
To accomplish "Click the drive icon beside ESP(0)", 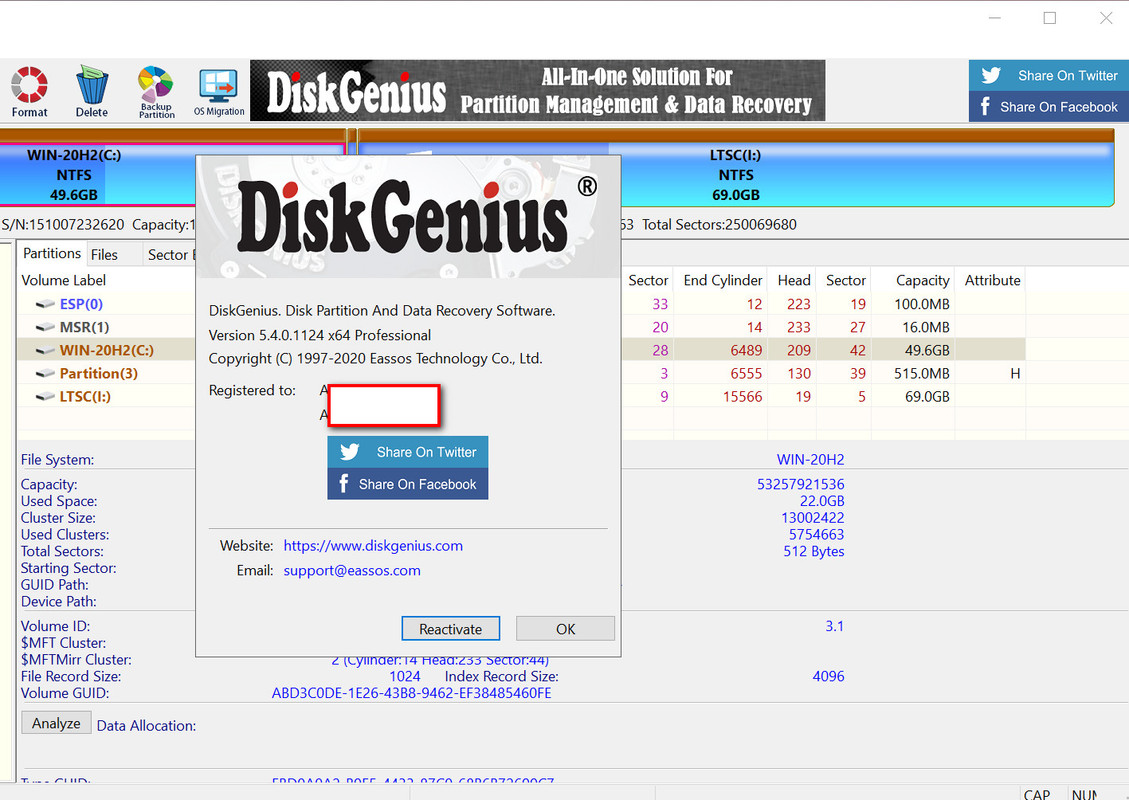I will point(45,304).
